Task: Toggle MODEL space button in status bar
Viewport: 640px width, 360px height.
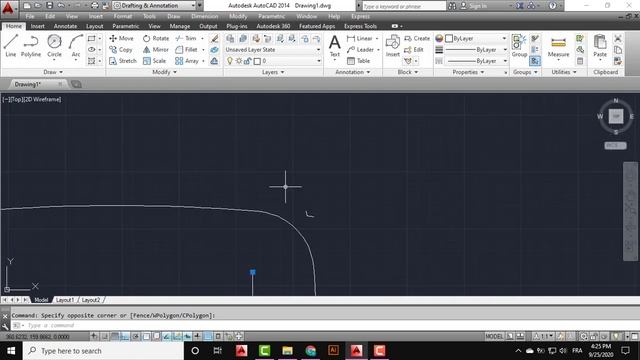Action: point(494,336)
